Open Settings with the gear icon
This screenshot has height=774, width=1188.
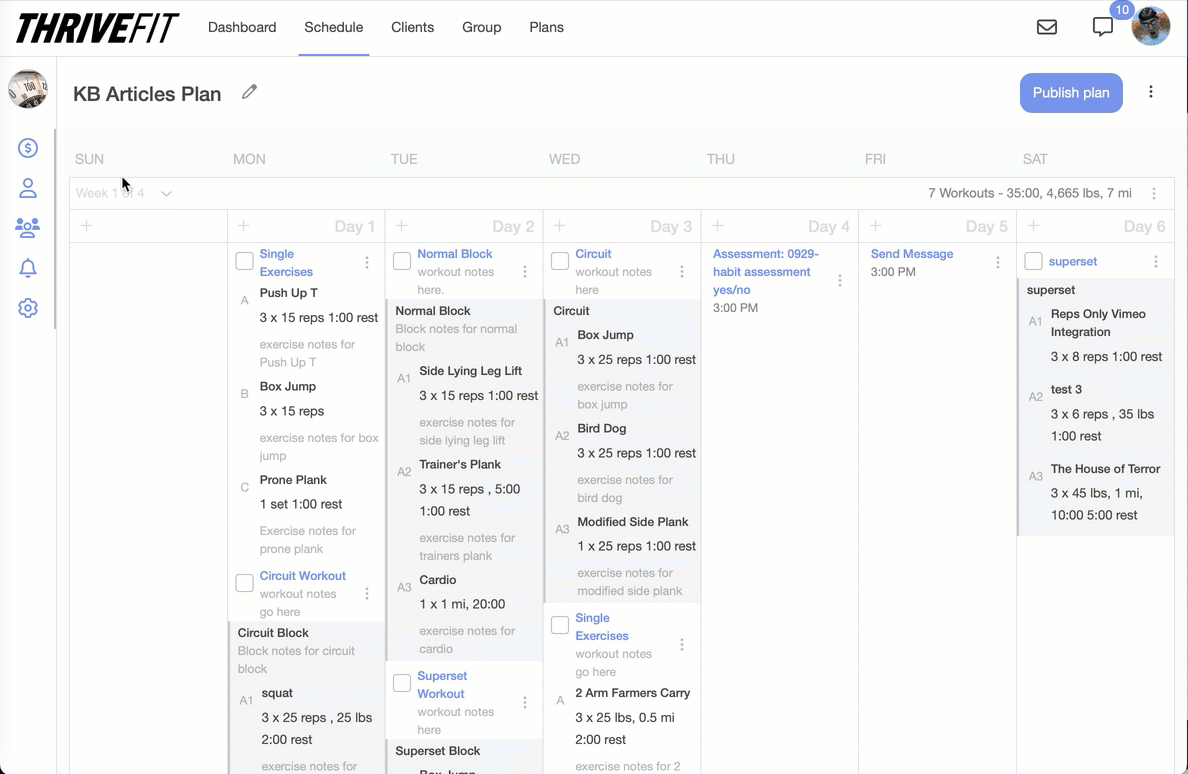(28, 308)
